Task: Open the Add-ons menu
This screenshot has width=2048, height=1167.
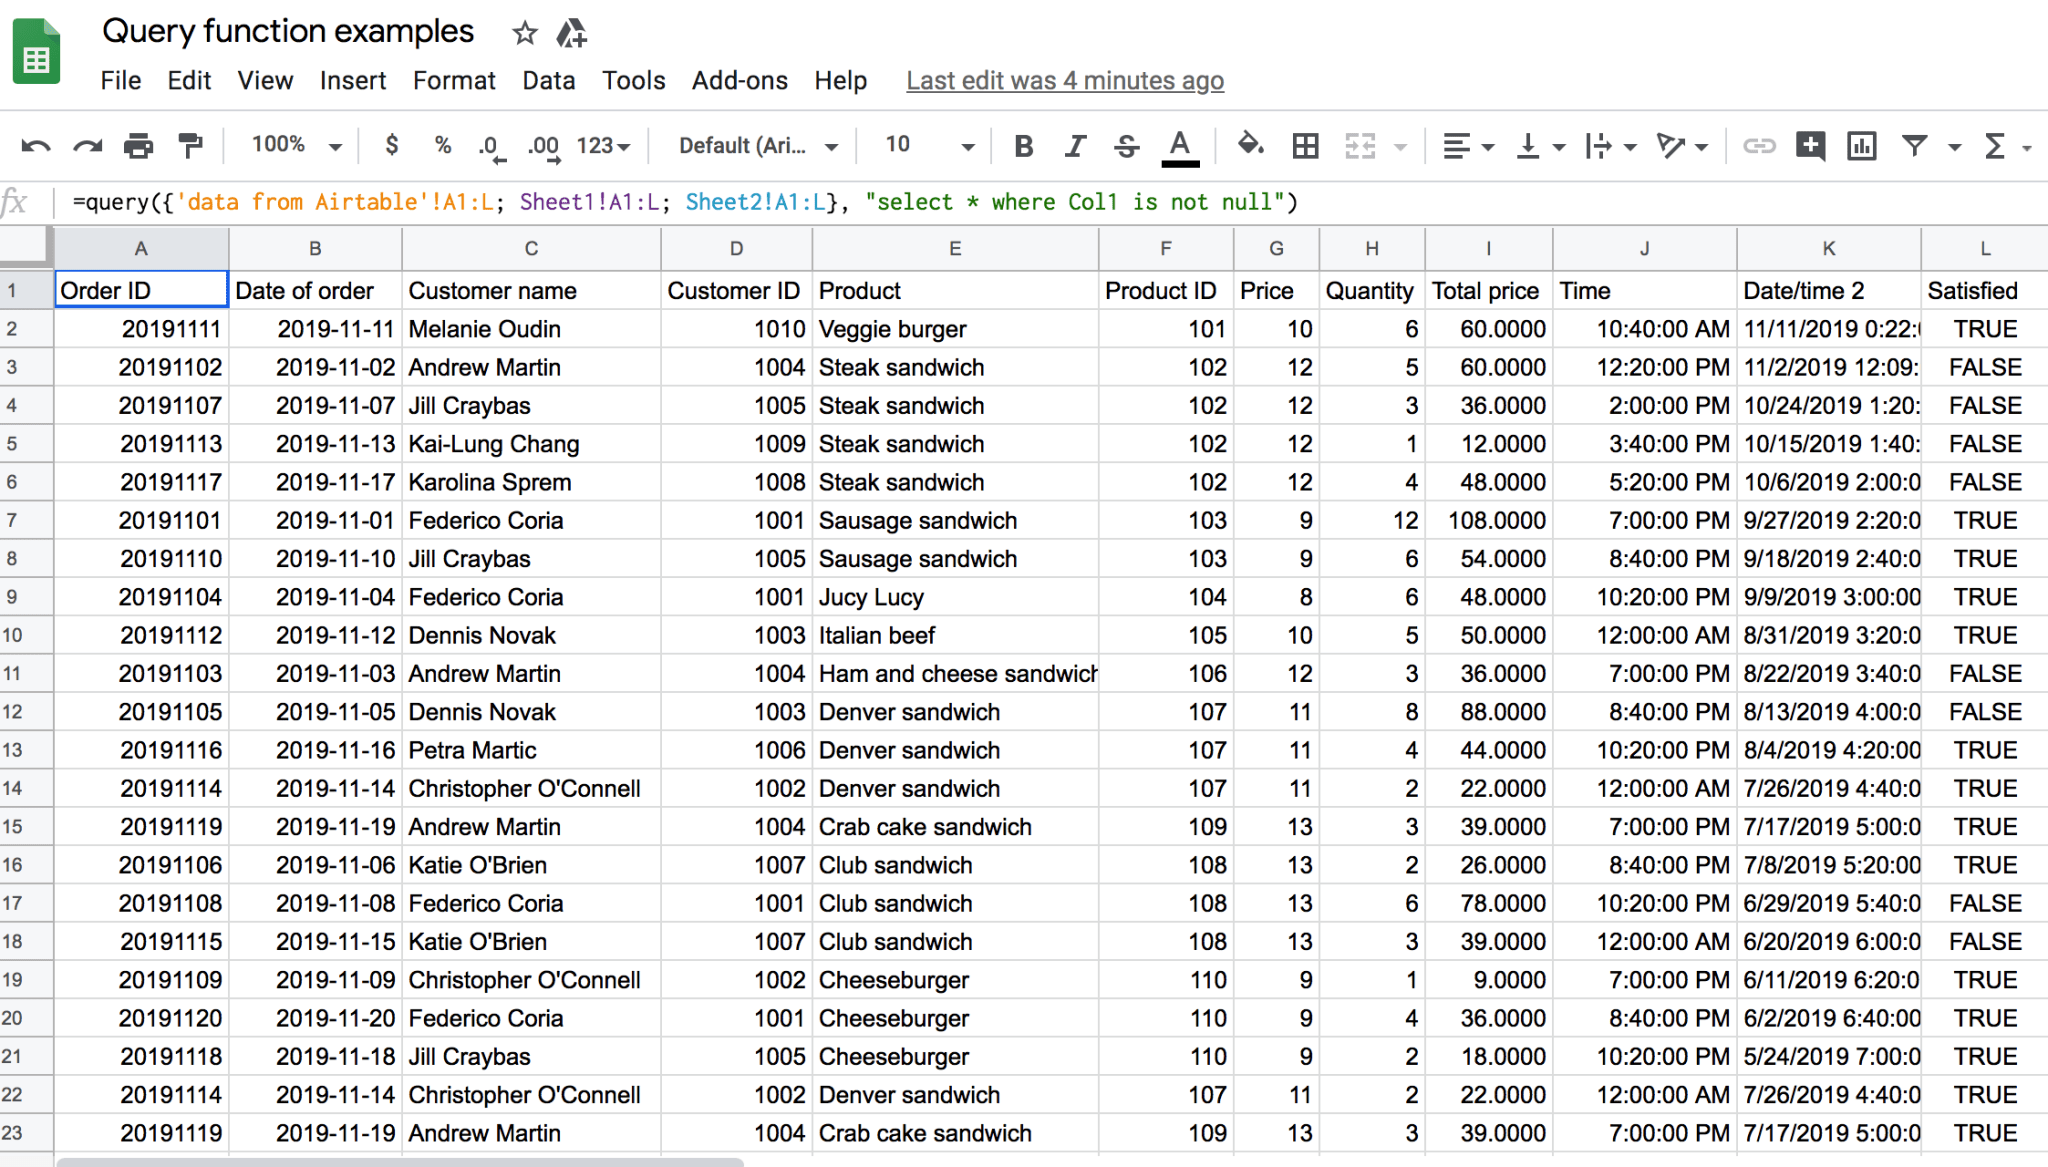Action: coord(739,81)
